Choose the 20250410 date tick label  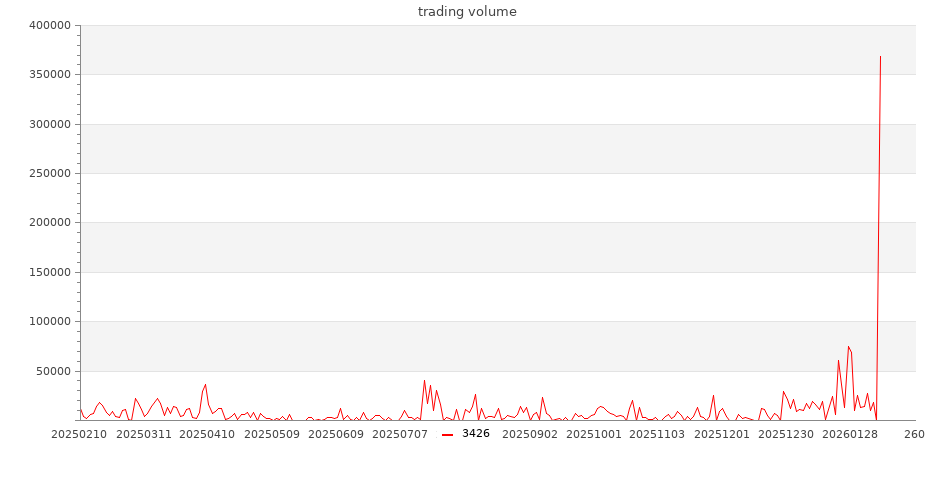click(x=207, y=434)
